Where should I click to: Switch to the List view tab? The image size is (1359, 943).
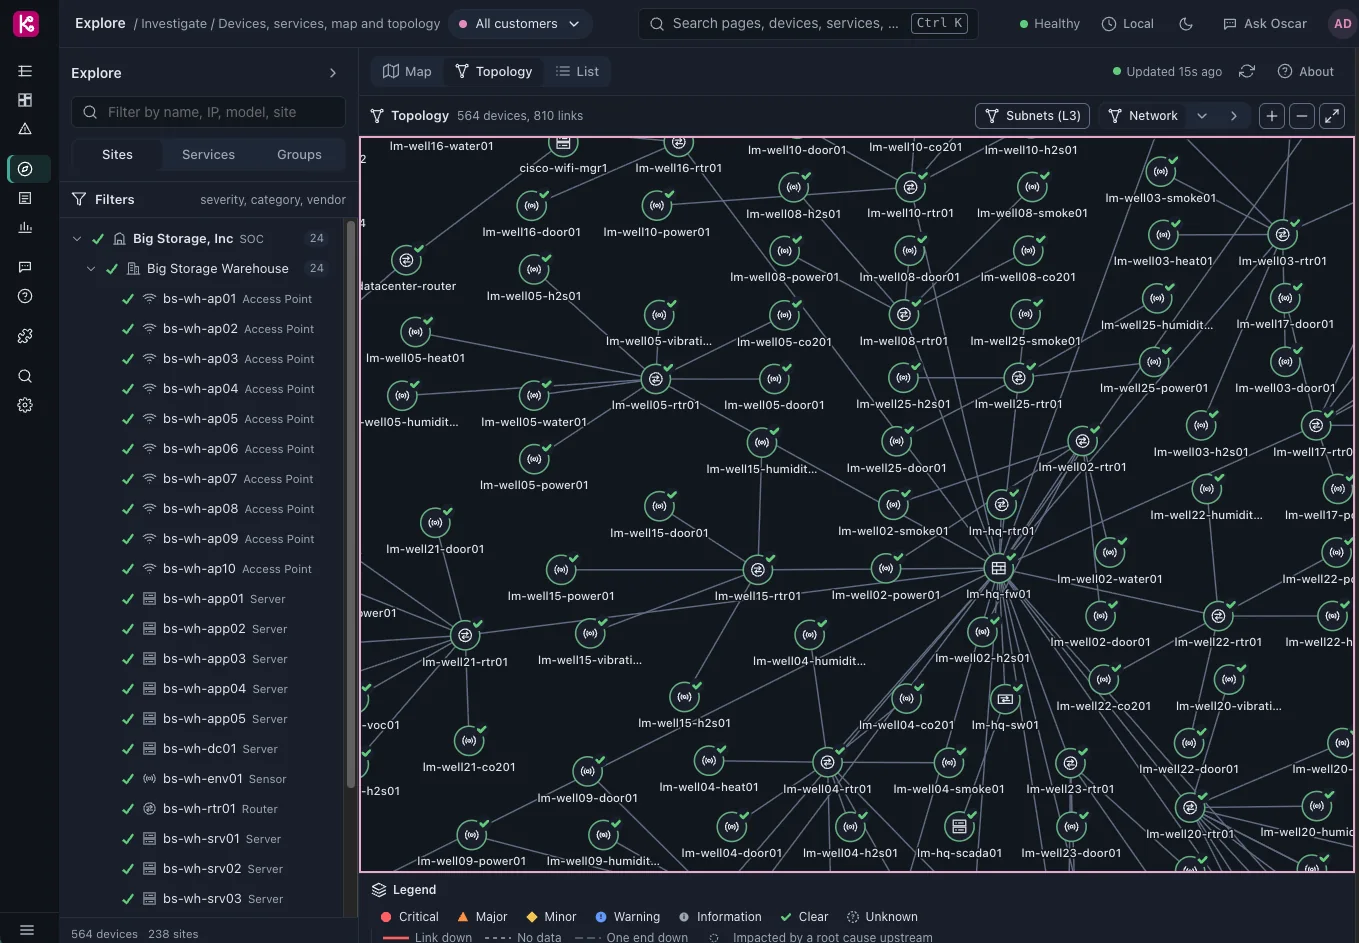[x=577, y=72]
